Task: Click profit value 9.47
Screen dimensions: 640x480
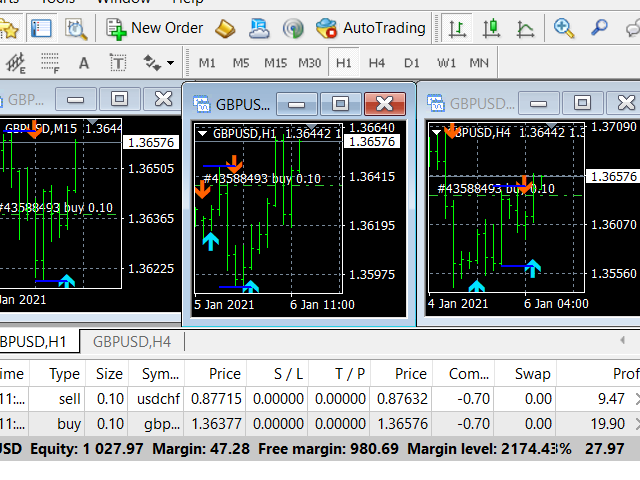Action: tap(611, 399)
